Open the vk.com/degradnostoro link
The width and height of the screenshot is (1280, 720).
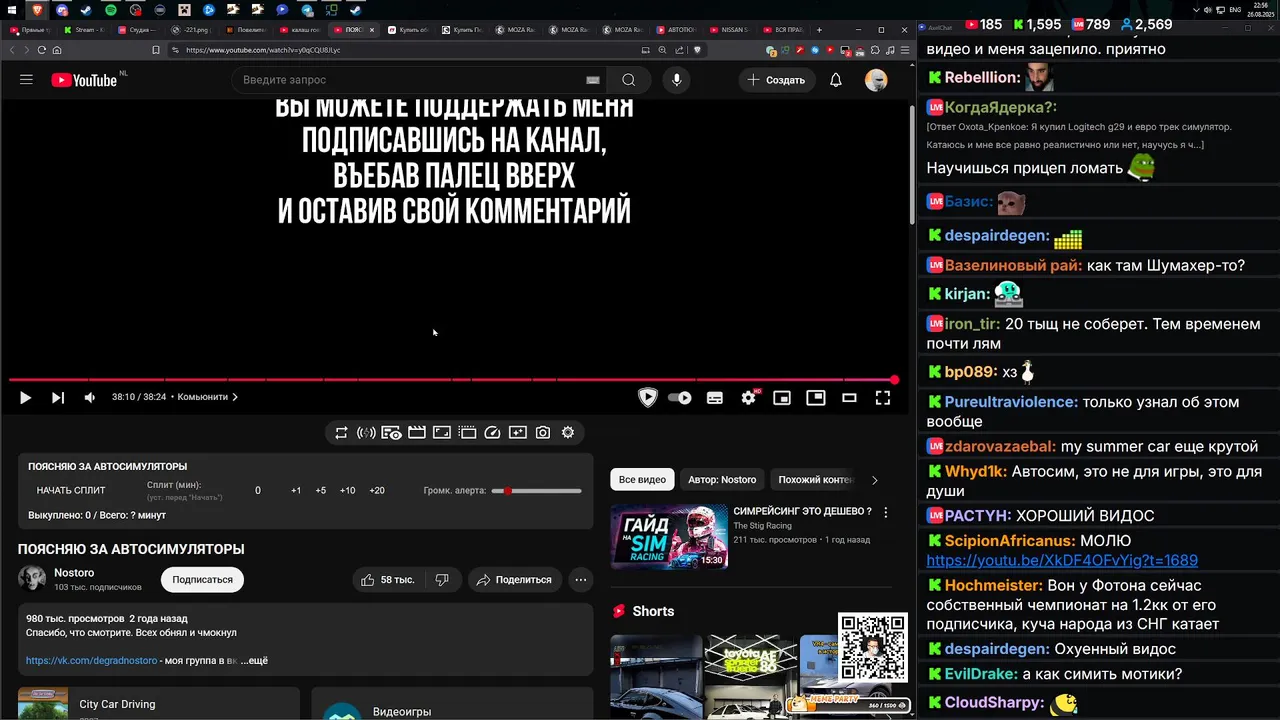(91, 661)
